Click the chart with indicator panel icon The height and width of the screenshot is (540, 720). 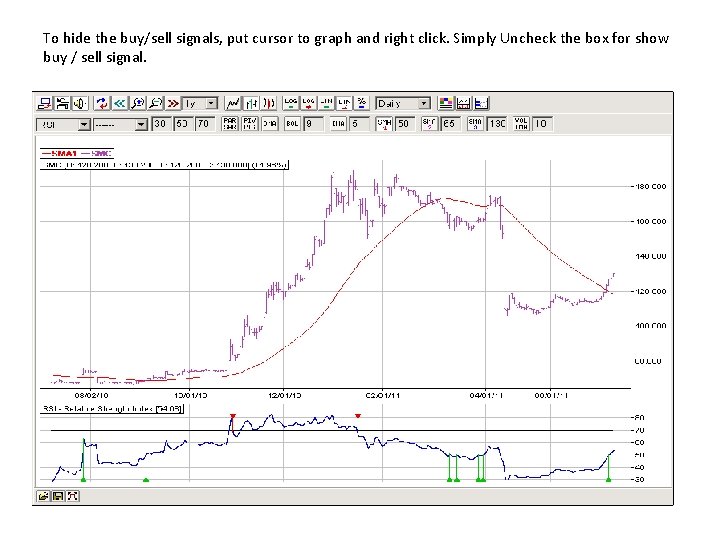pyautogui.click(x=463, y=103)
